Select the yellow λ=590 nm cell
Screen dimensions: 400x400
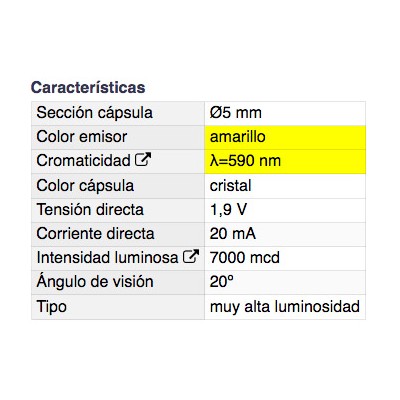(285, 162)
